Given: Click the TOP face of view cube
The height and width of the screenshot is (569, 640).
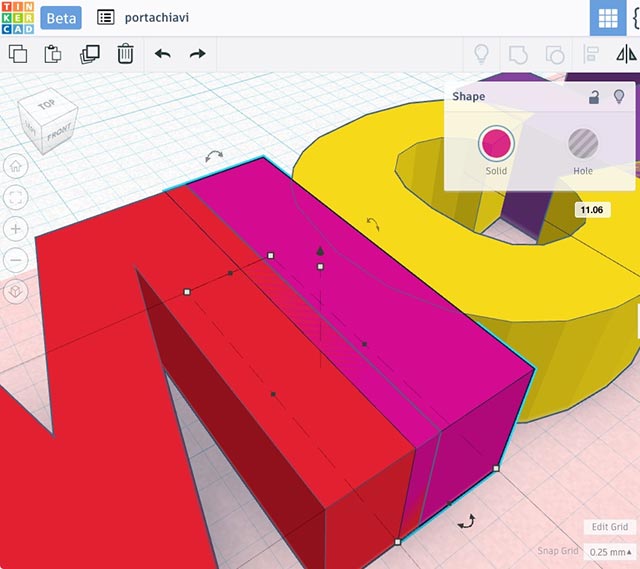Looking at the screenshot, I should click(x=46, y=105).
